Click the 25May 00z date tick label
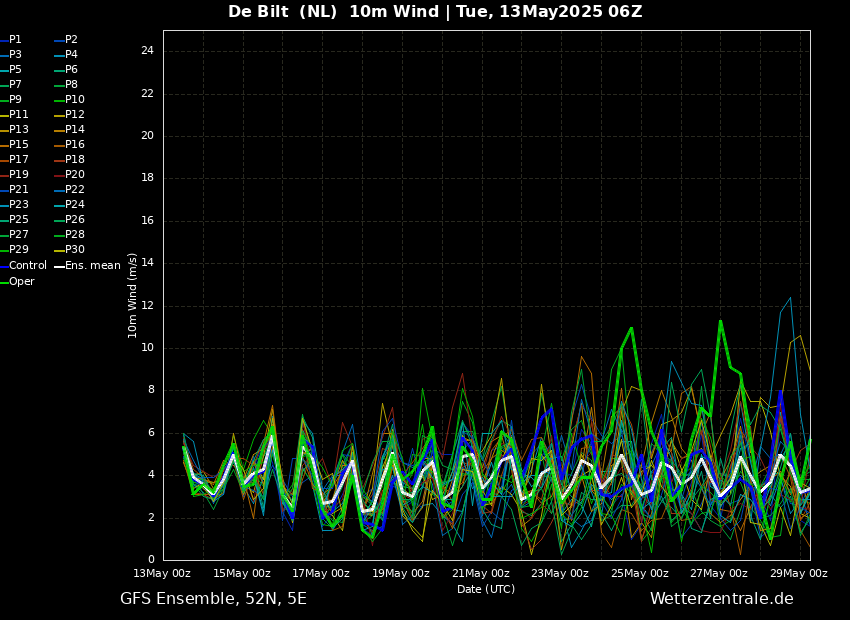Viewport: 850px width, 620px height. [640, 574]
